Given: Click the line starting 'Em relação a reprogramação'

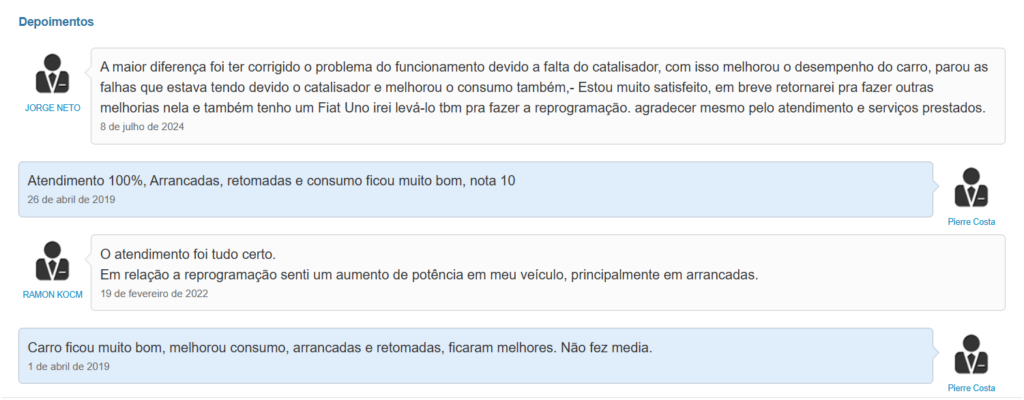Looking at the screenshot, I should pos(429,275).
